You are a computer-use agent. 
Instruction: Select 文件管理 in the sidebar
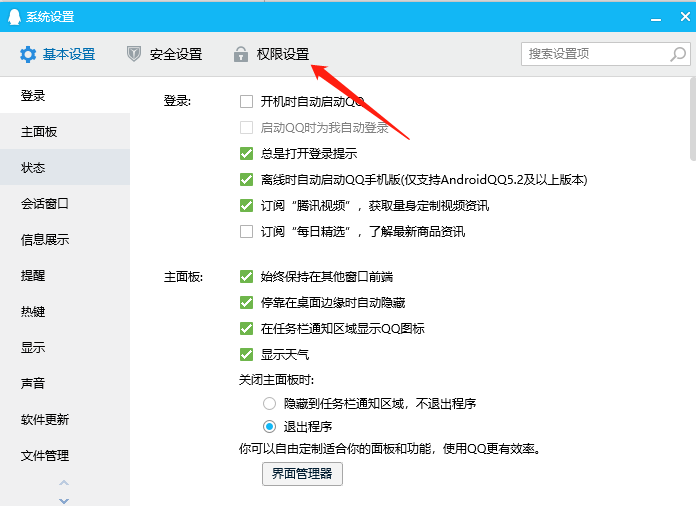[x=65, y=455]
